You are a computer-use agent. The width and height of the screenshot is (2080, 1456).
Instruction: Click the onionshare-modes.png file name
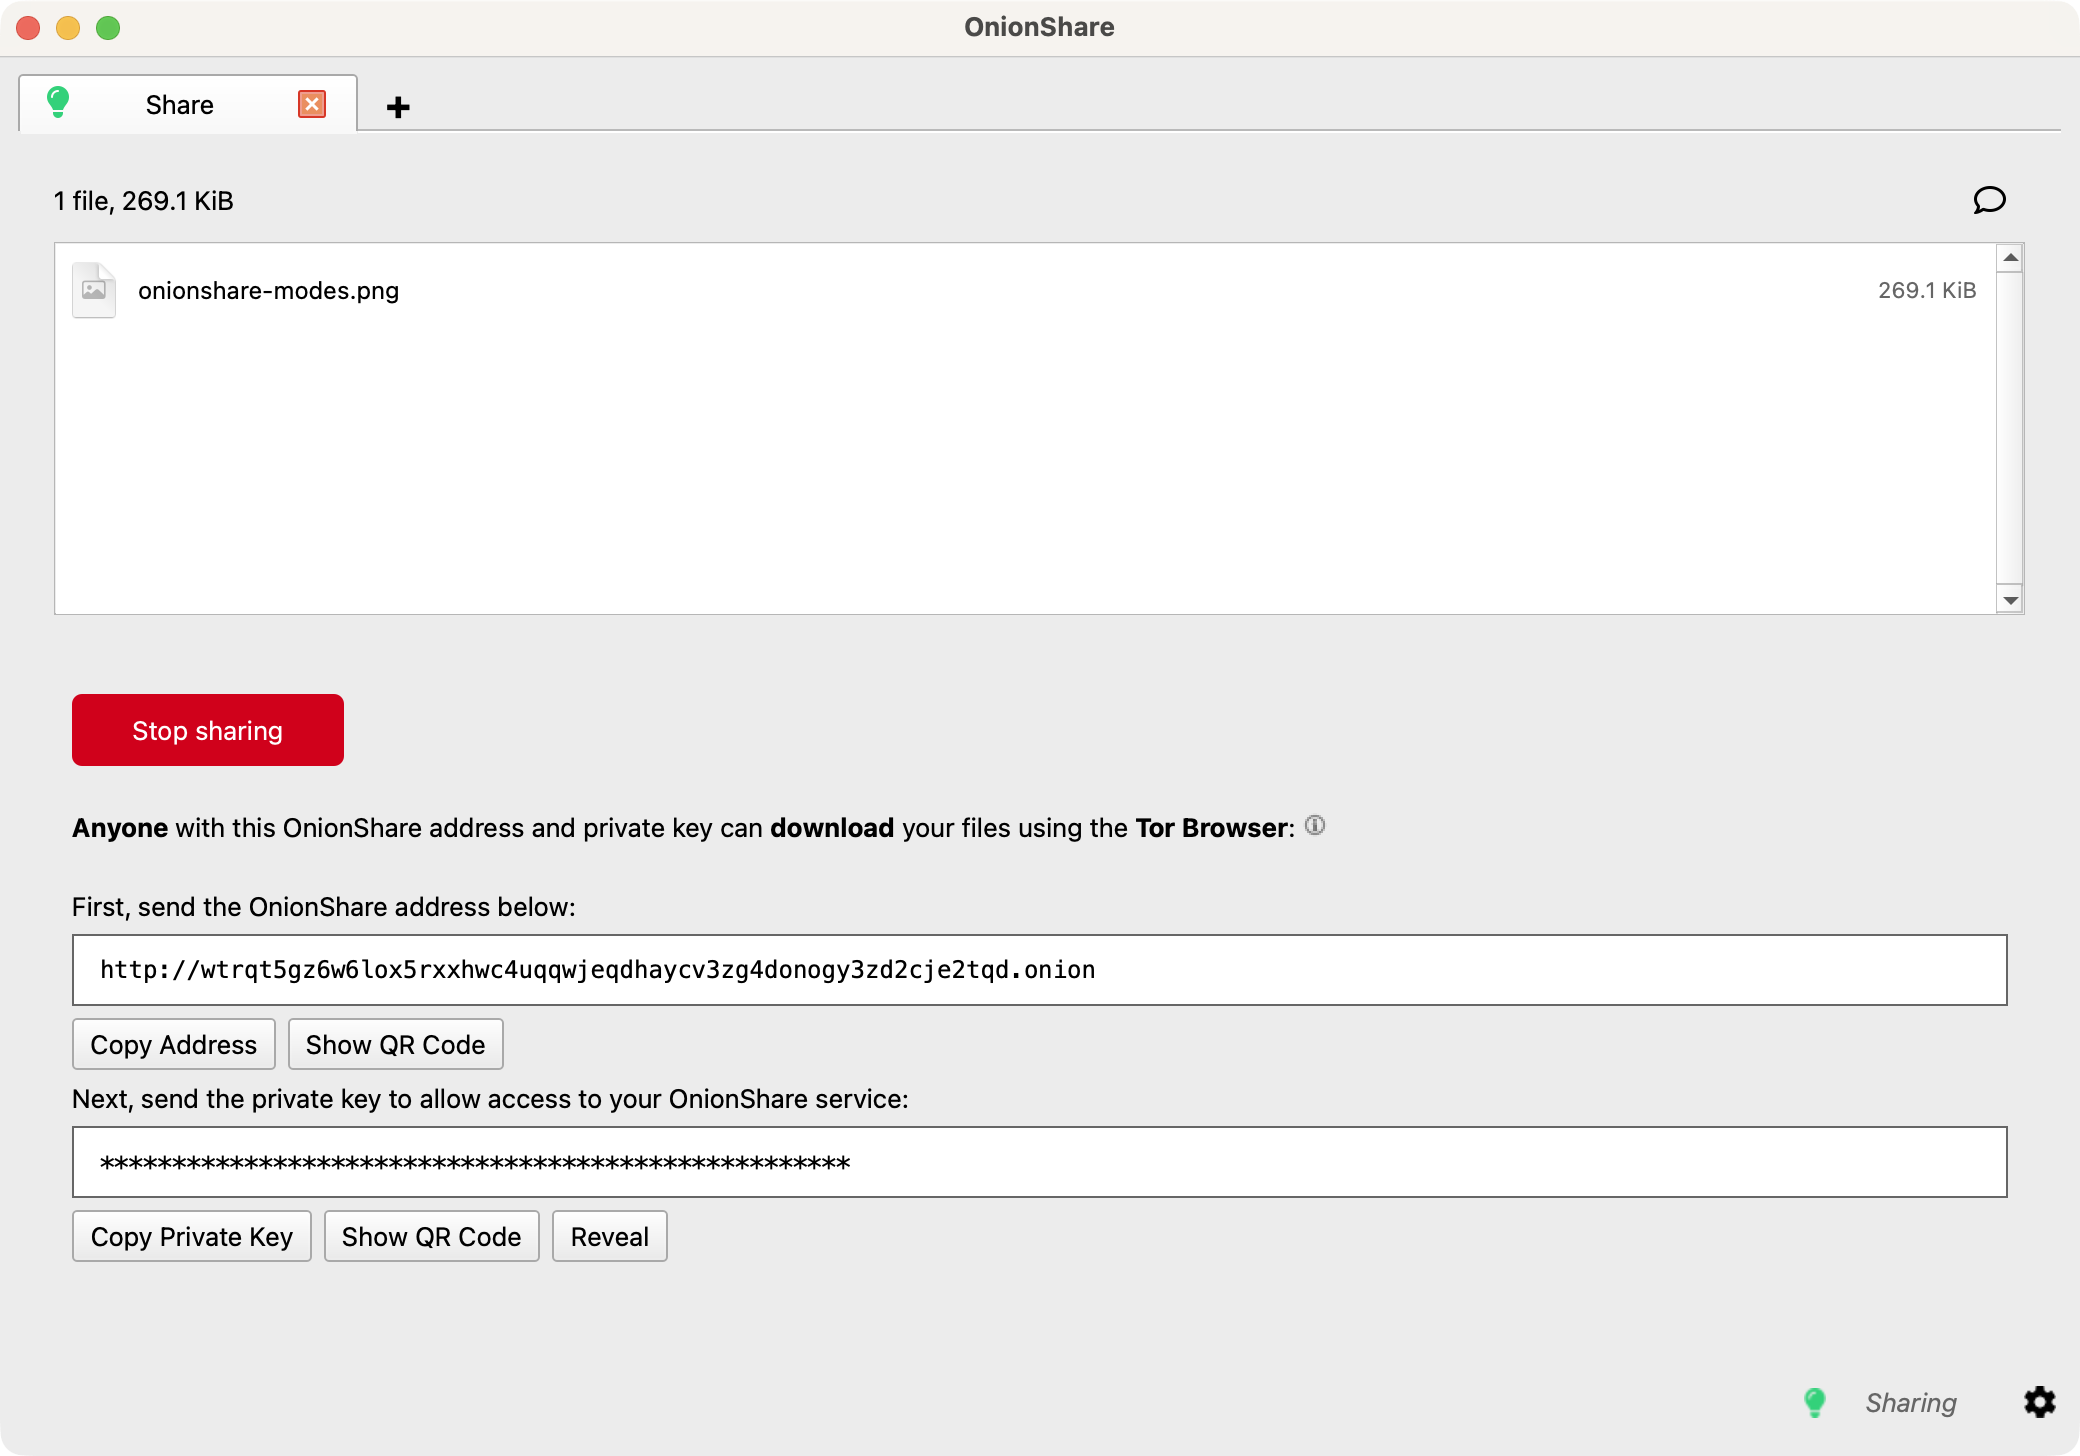268,291
